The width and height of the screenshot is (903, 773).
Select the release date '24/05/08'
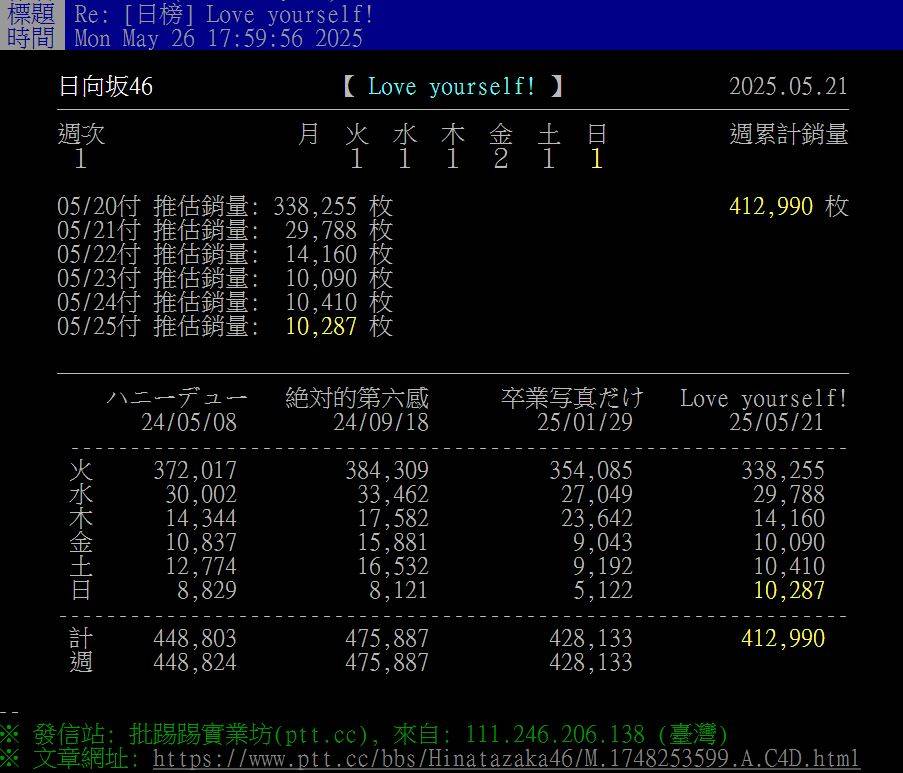tap(189, 422)
